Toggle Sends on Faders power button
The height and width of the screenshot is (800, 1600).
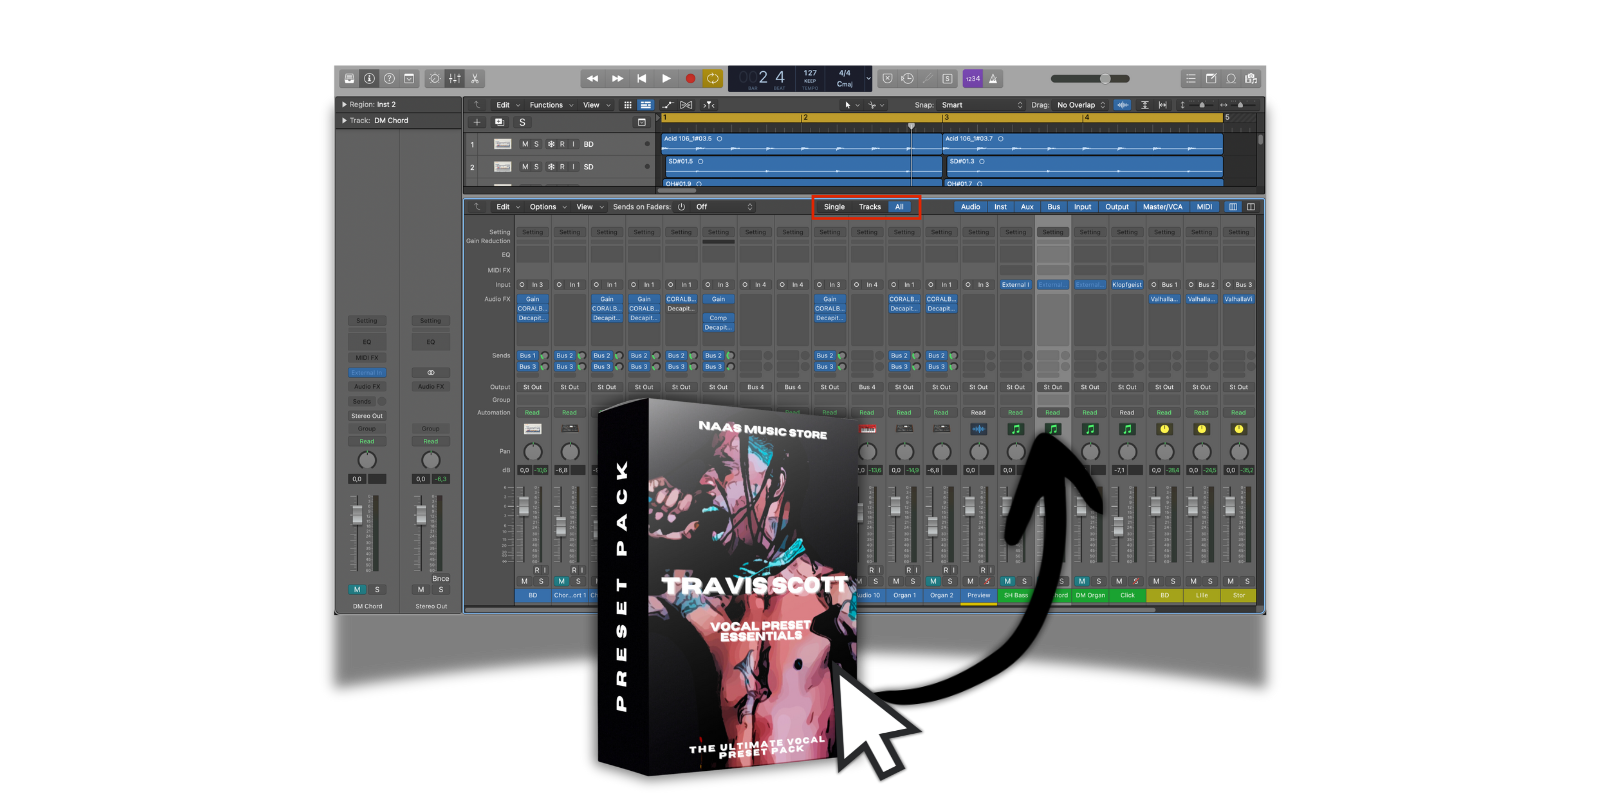coord(681,207)
